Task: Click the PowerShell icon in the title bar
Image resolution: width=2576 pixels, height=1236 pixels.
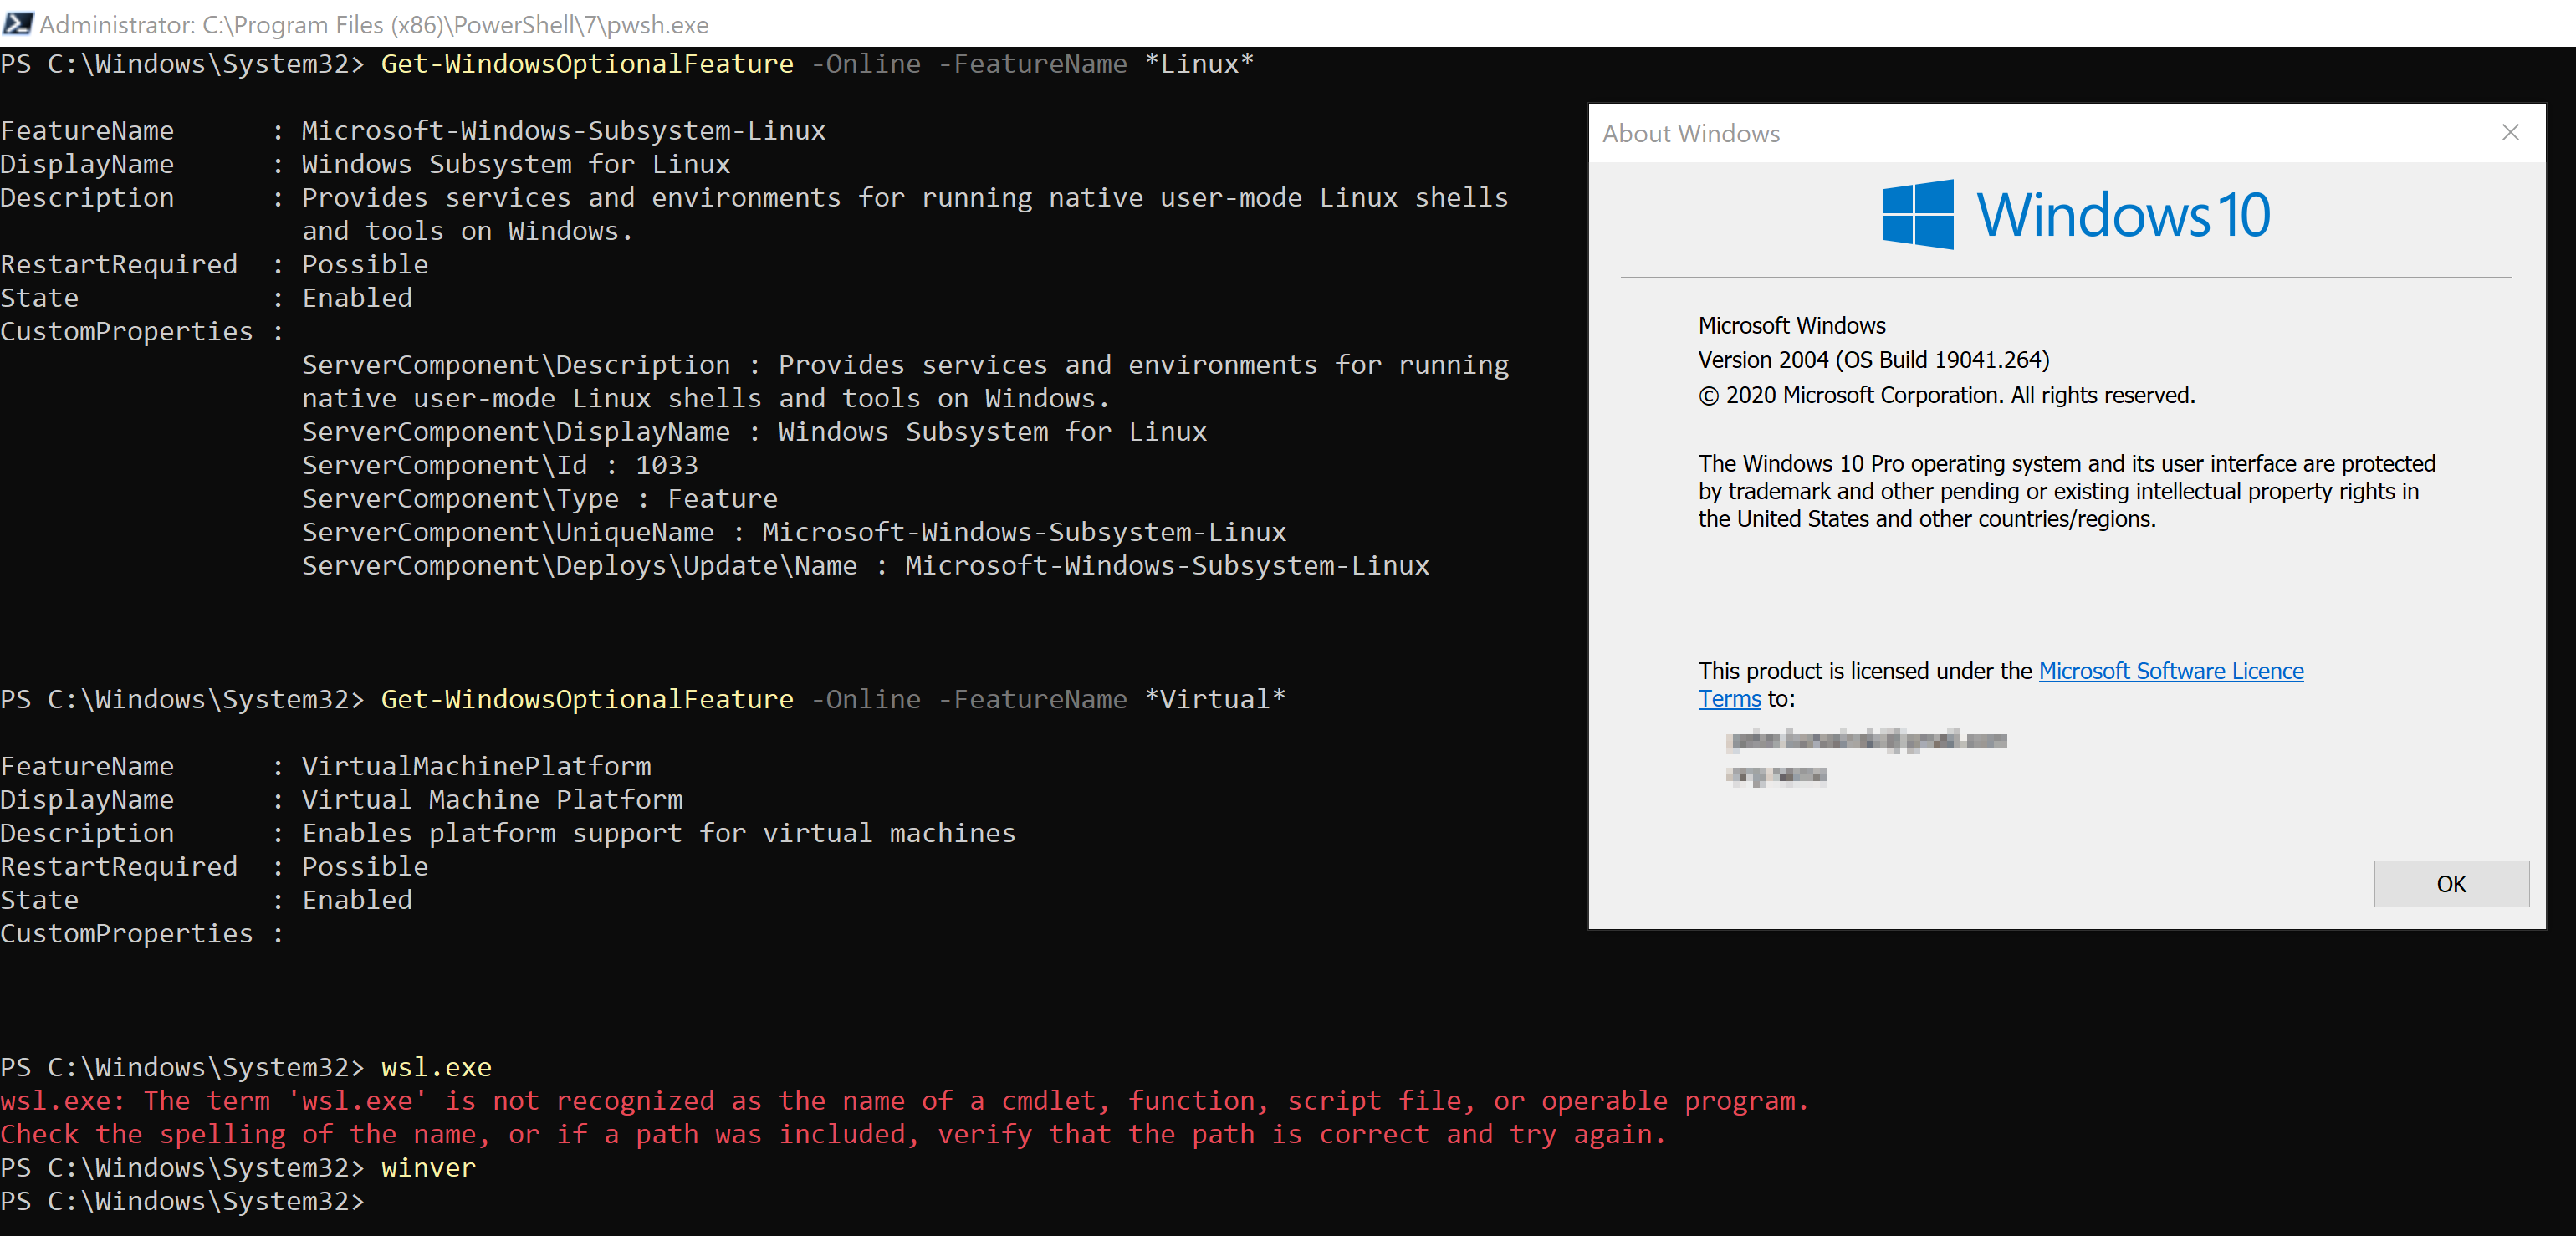Action: pyautogui.click(x=18, y=23)
